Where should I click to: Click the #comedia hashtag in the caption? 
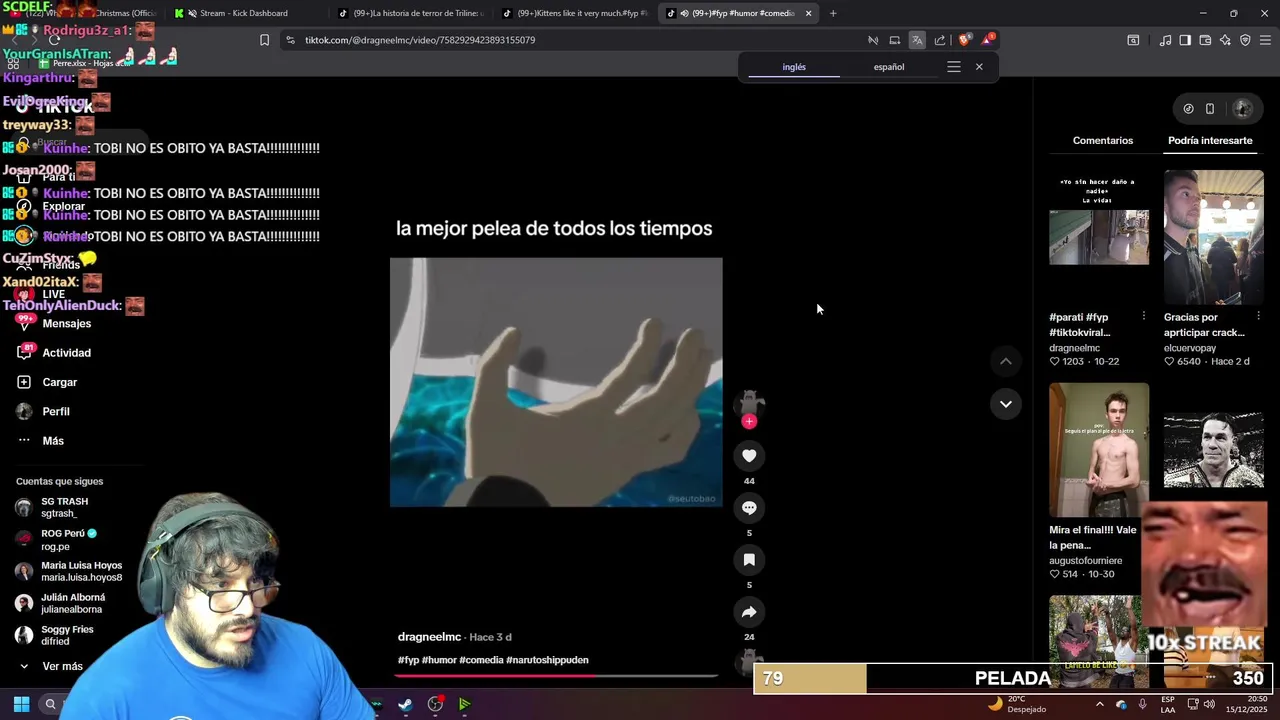click(481, 660)
